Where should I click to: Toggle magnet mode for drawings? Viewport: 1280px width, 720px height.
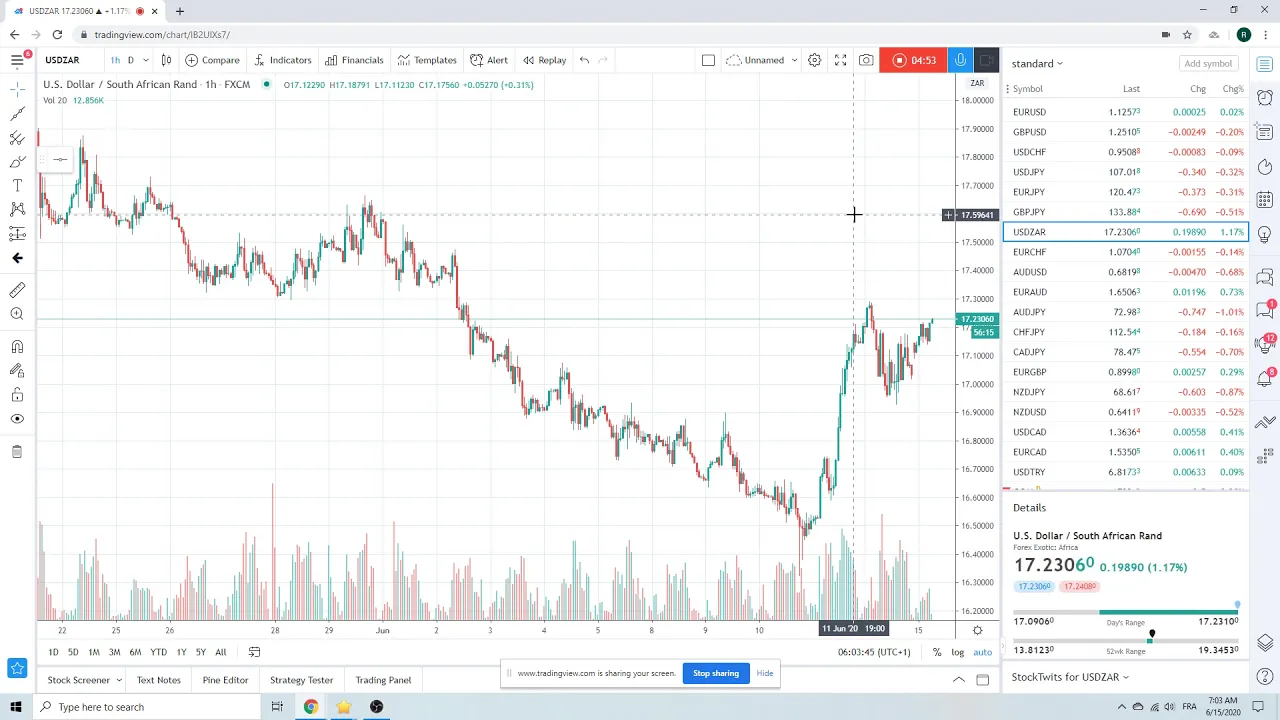click(17, 347)
